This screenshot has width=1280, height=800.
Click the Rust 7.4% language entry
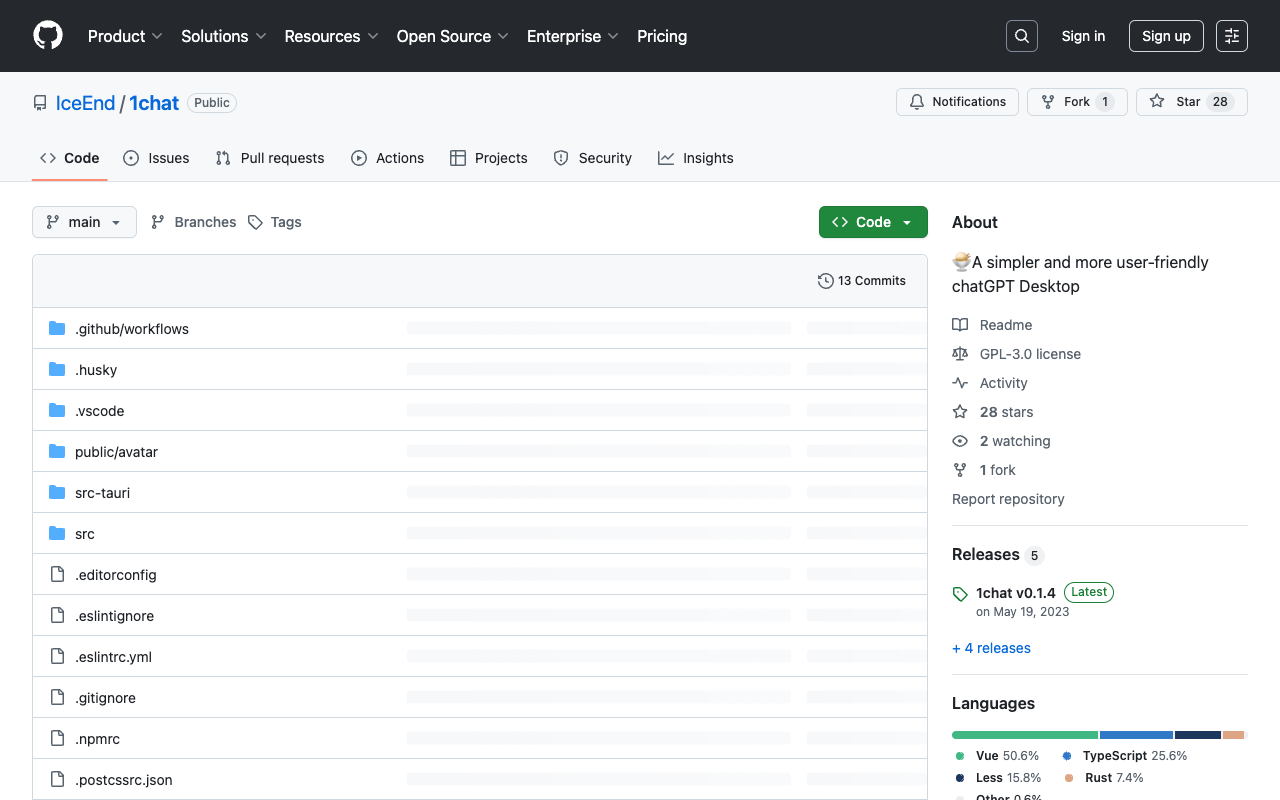1104,778
